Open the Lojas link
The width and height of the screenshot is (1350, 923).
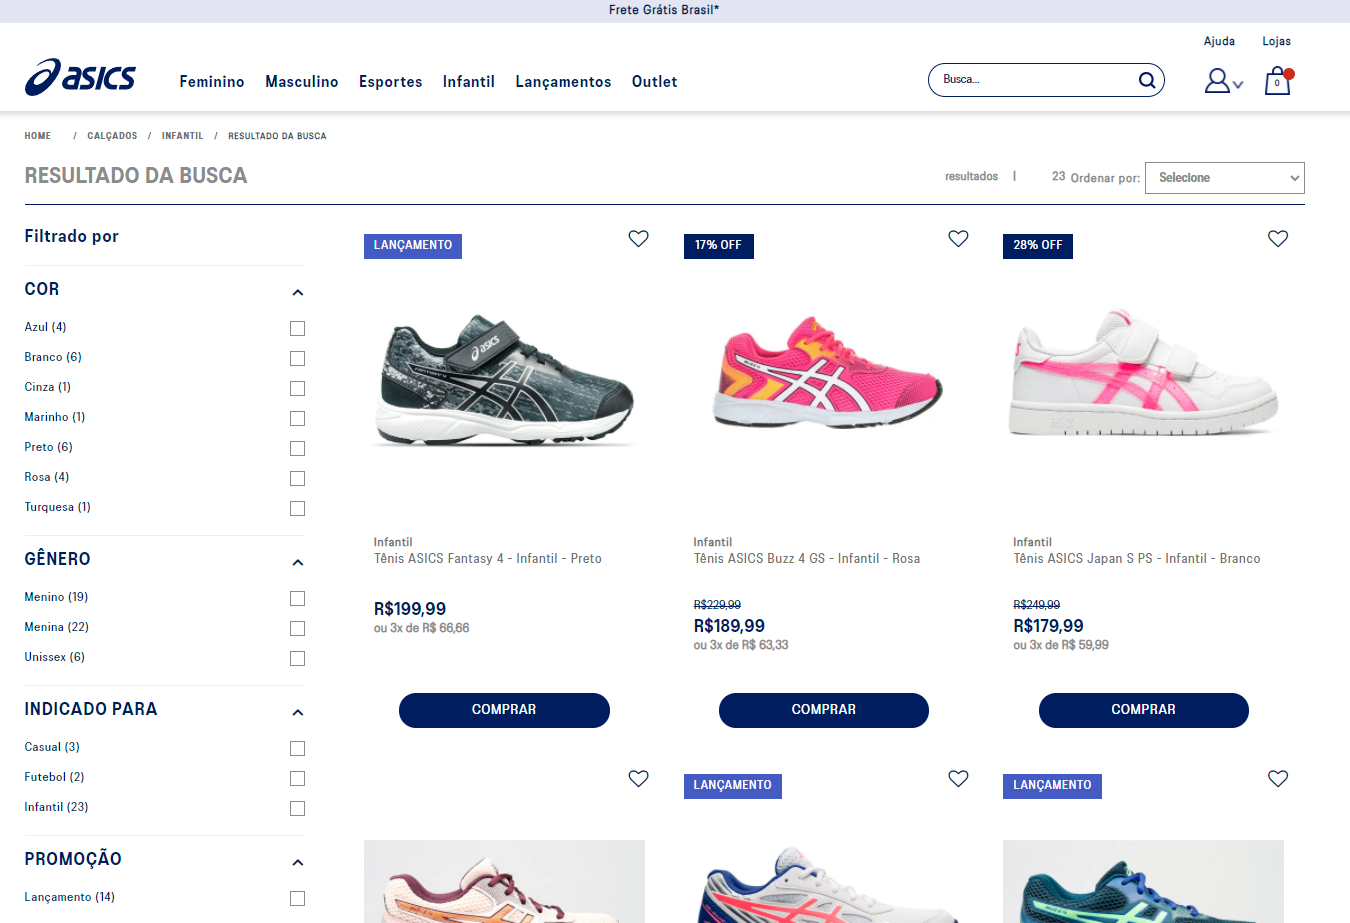[x=1276, y=41]
